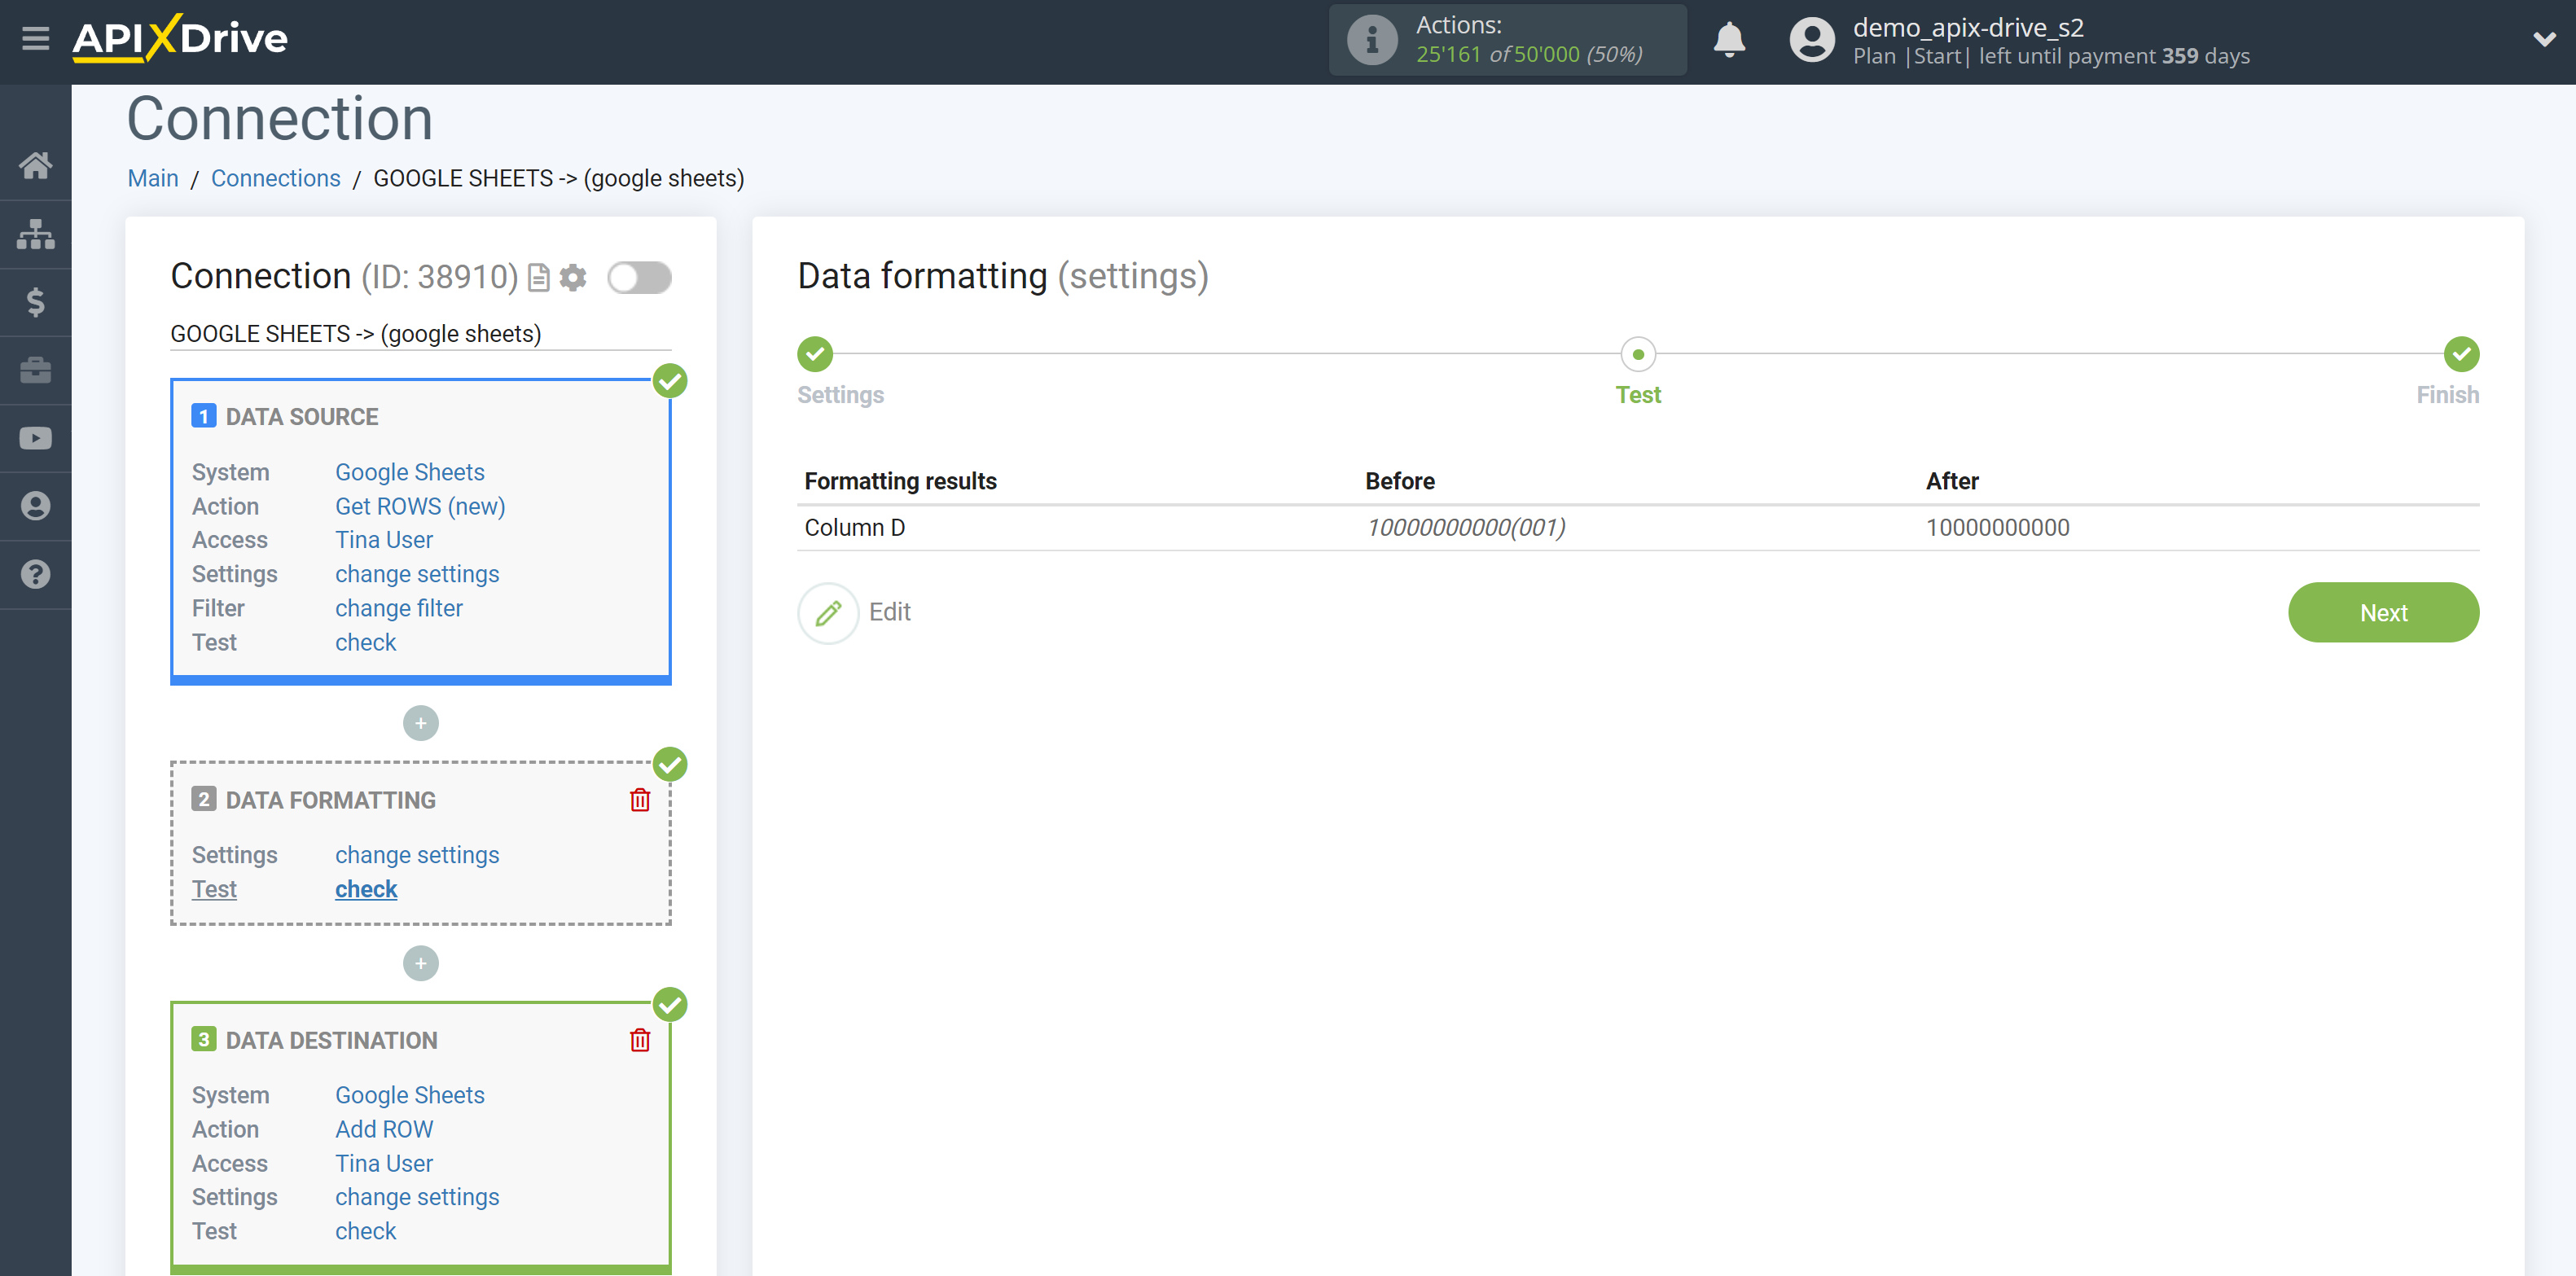2576x1276 pixels.
Task: Toggle the Connection enabled switch
Action: click(639, 276)
